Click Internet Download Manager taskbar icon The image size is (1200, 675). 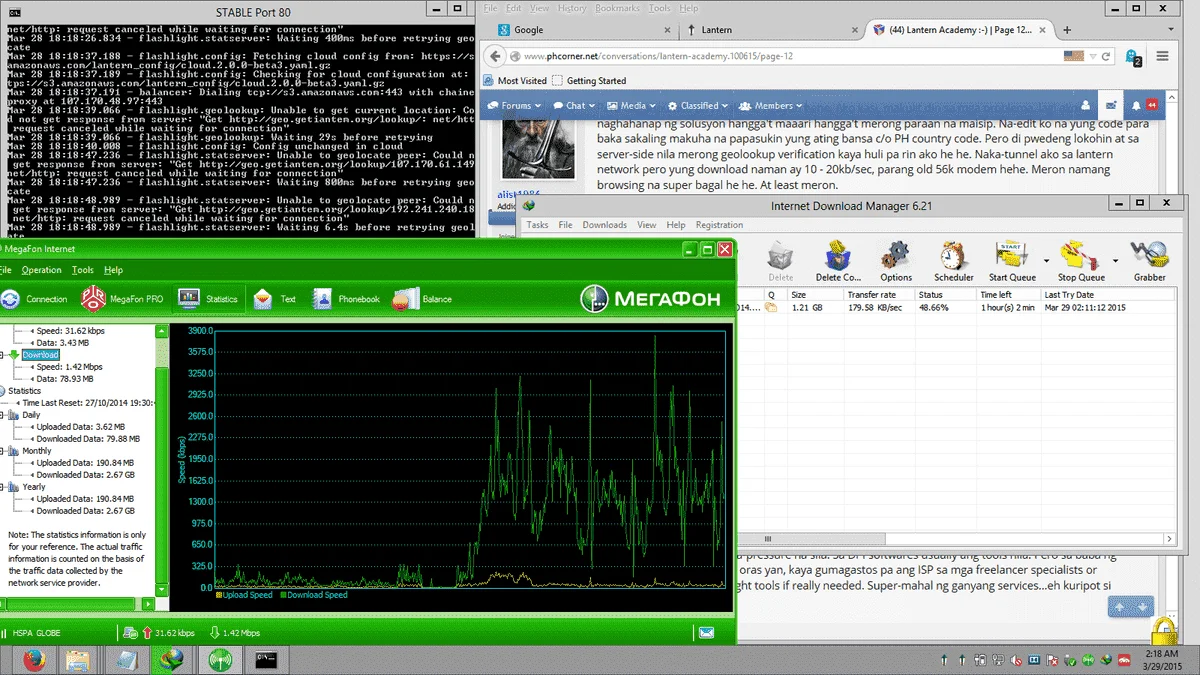(174, 659)
